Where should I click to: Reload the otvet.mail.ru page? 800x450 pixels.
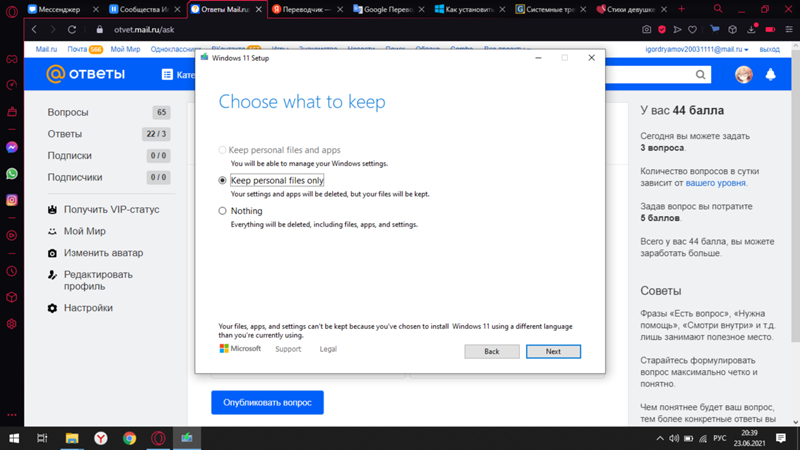tap(72, 30)
